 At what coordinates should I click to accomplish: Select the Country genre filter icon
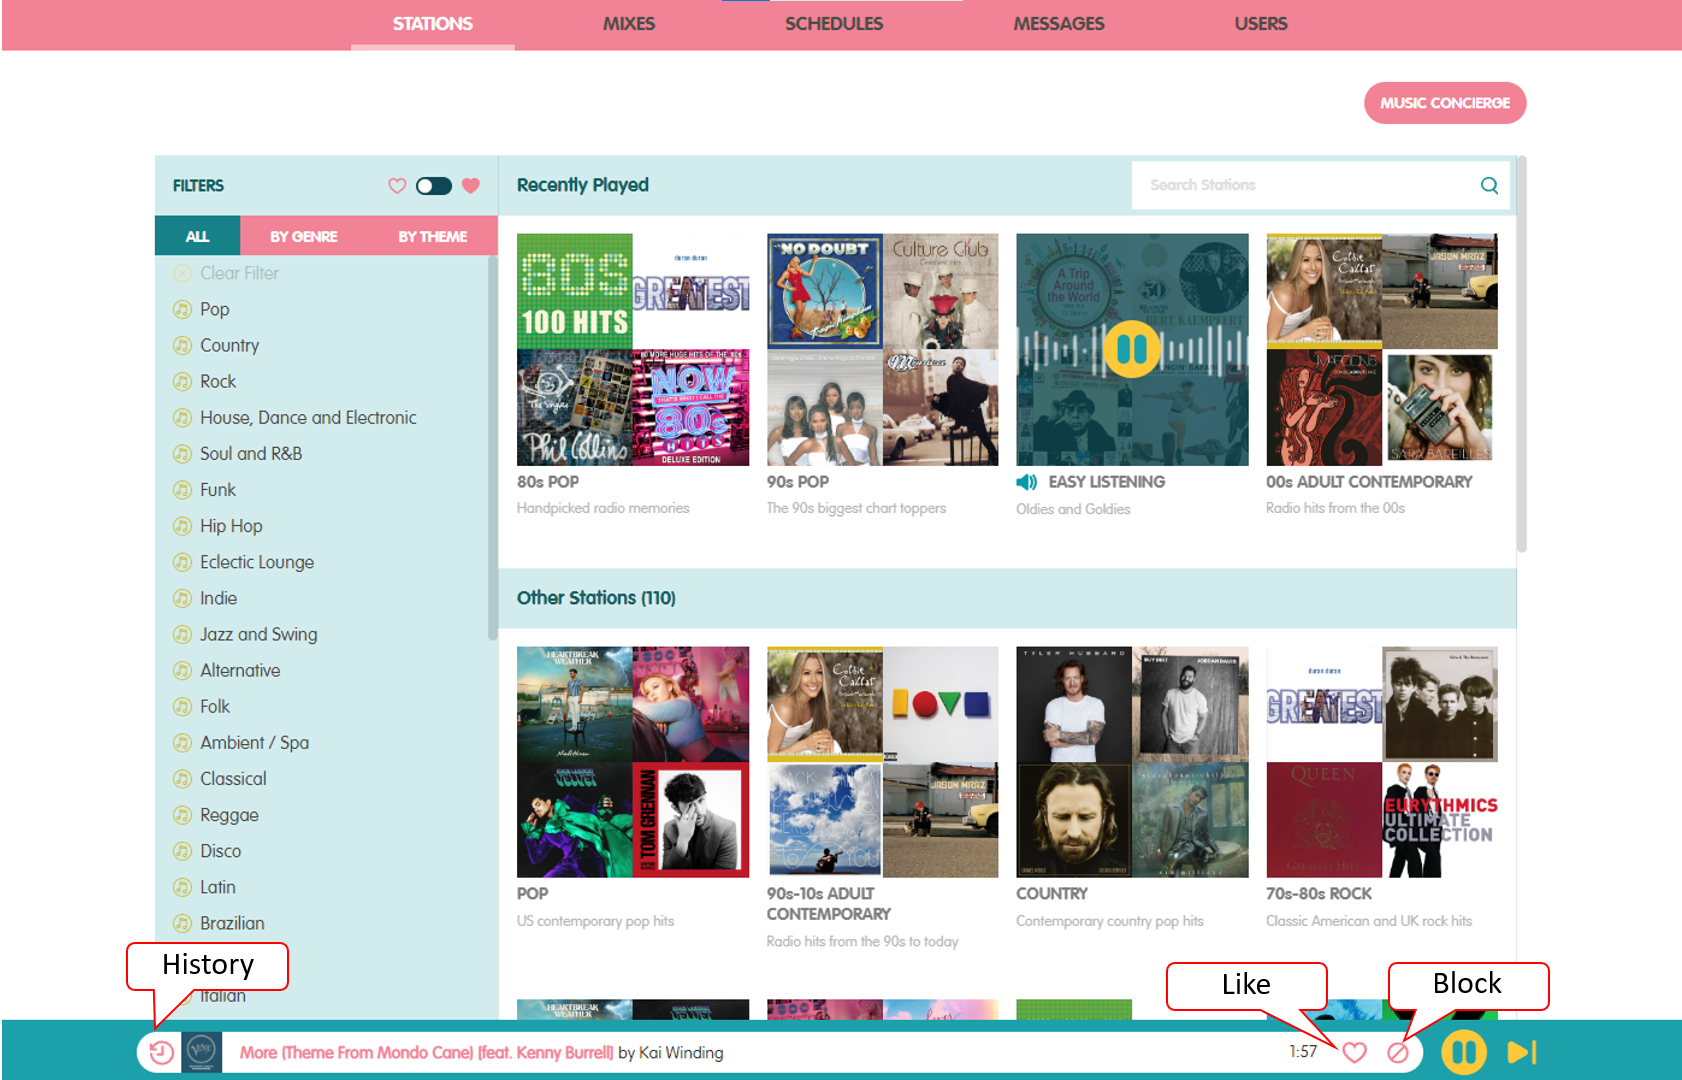182,346
